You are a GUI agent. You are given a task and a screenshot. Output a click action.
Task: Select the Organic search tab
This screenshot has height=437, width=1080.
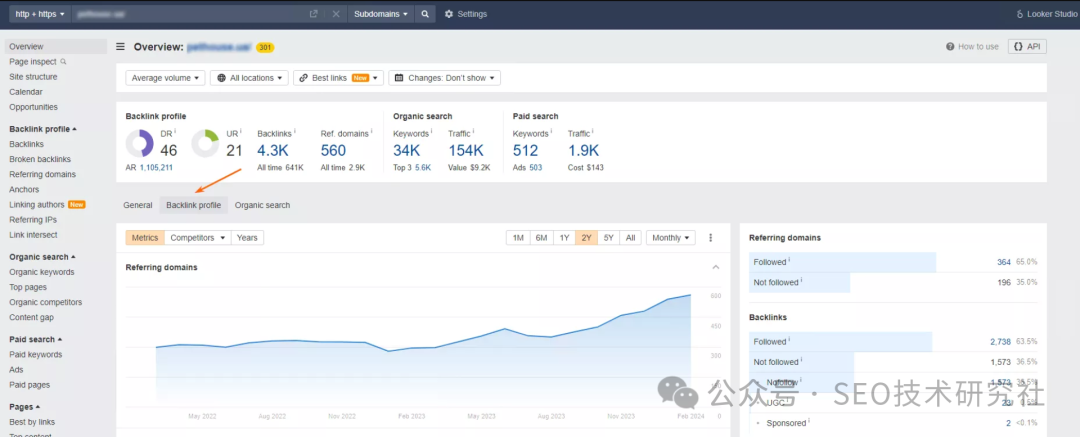pos(262,205)
